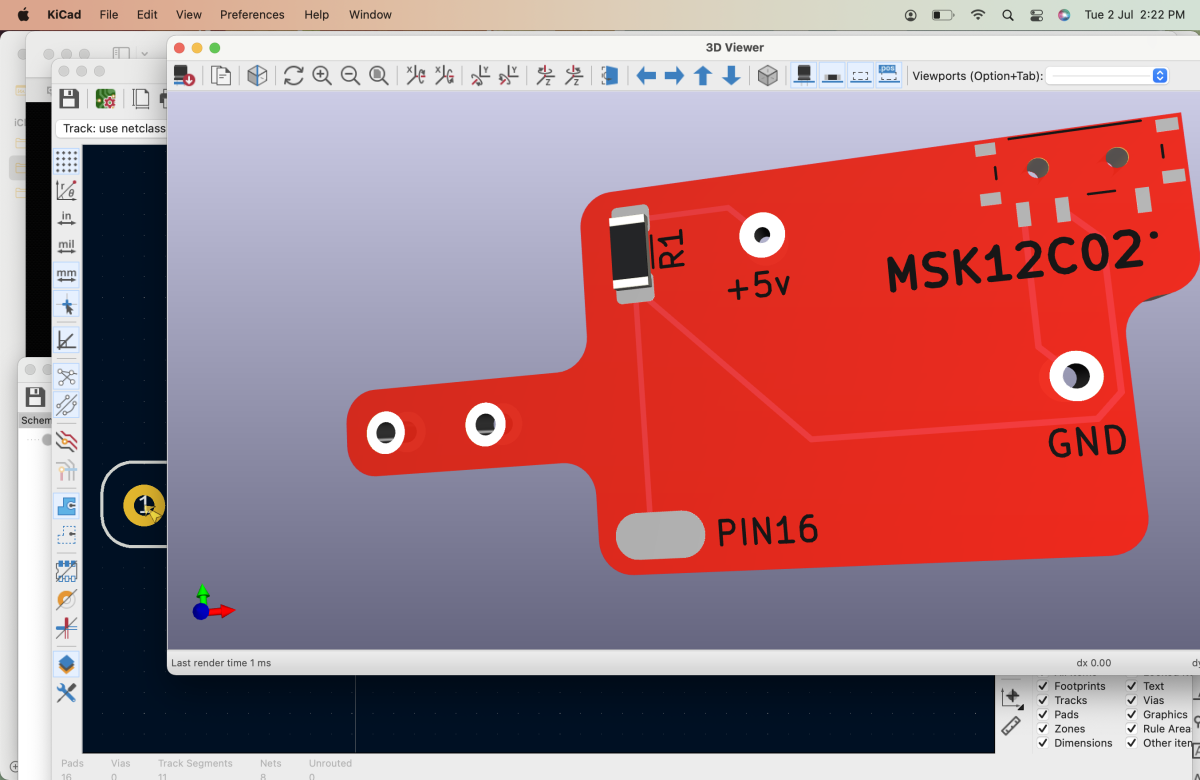This screenshot has width=1200, height=780.
Task: Click the KiCad application menu
Action: [x=65, y=15]
